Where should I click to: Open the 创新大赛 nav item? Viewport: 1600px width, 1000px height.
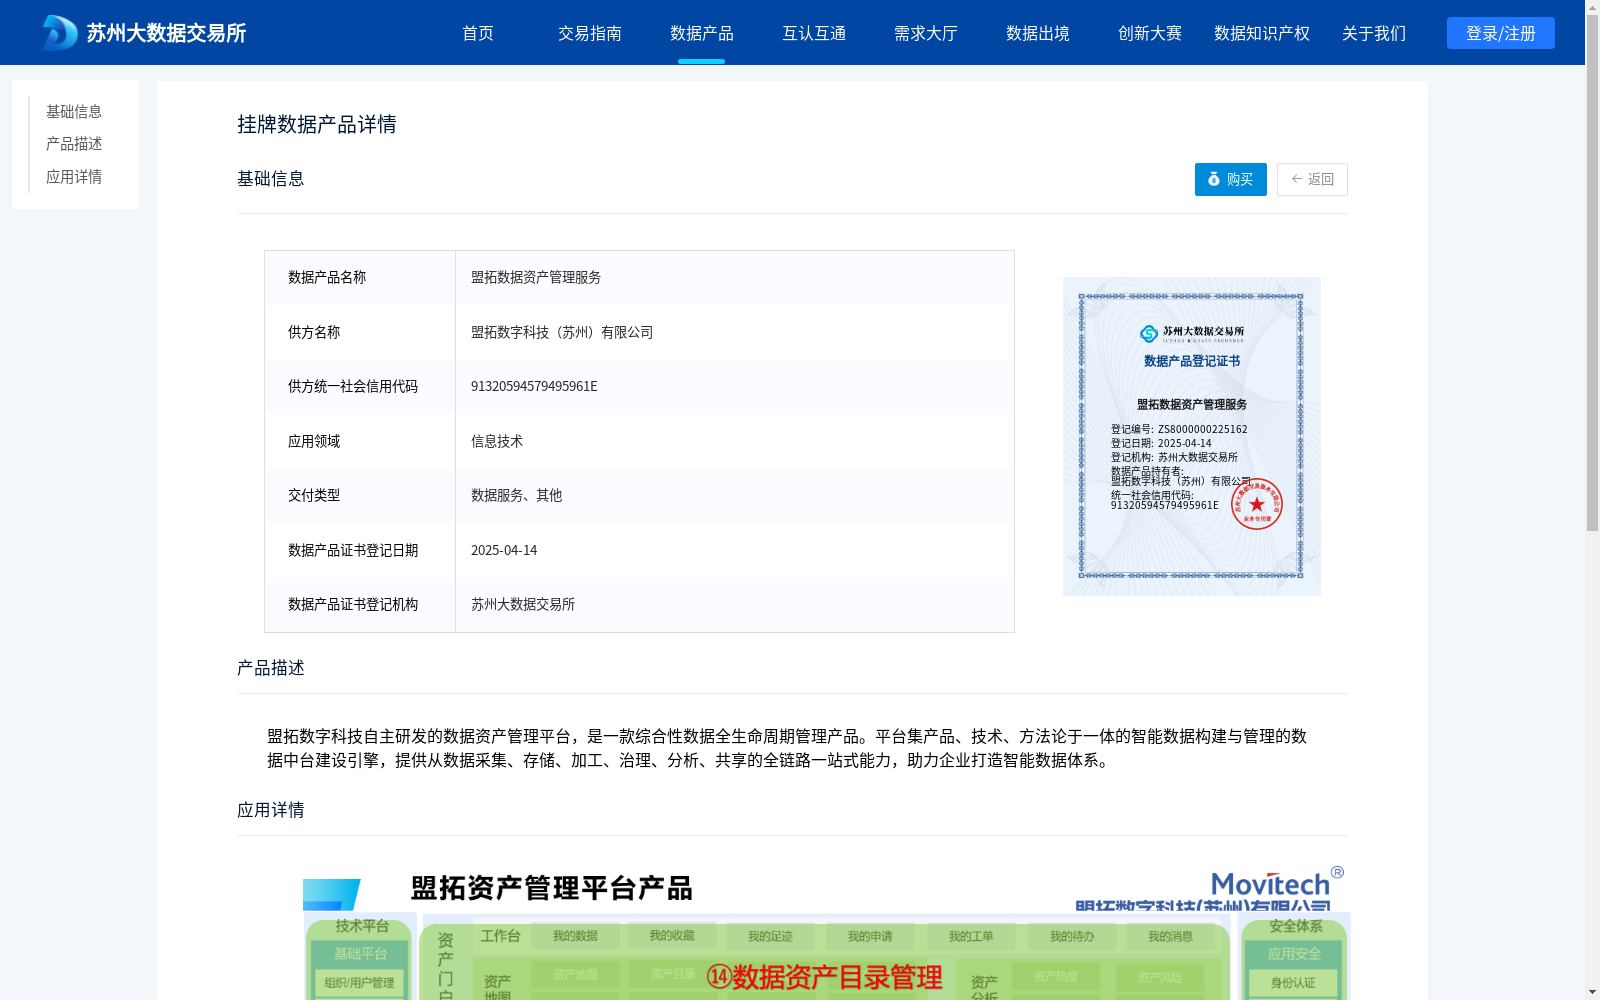[1150, 33]
